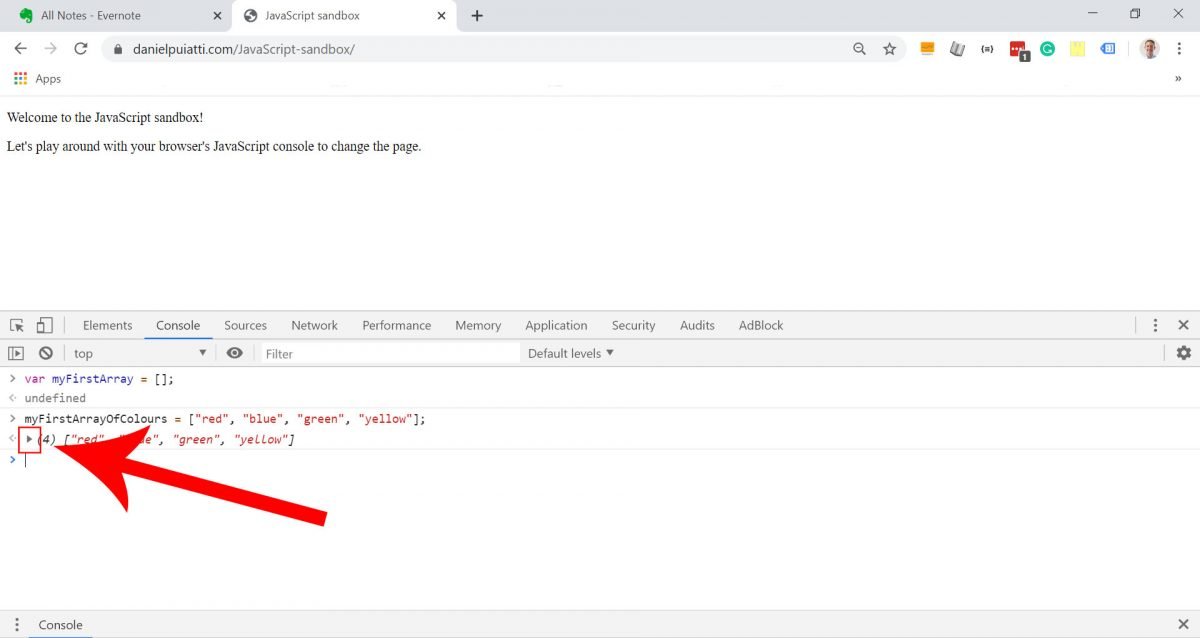Click the address bar URL
The height and width of the screenshot is (638, 1200).
tap(244, 49)
